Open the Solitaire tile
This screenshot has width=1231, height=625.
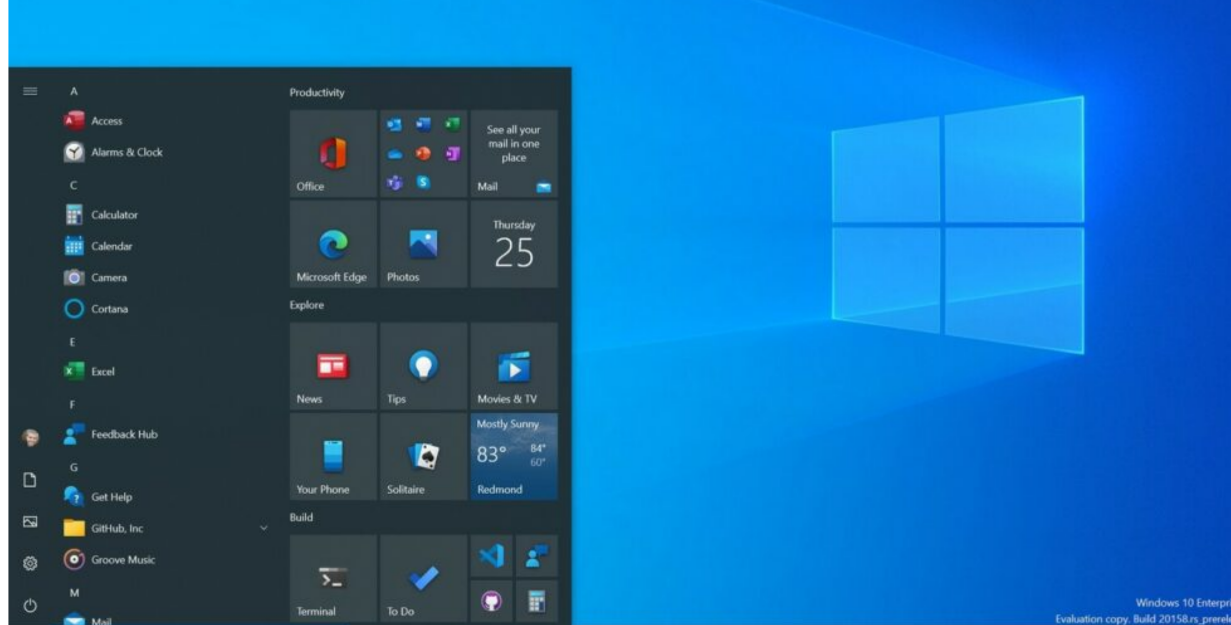pyautogui.click(x=423, y=457)
